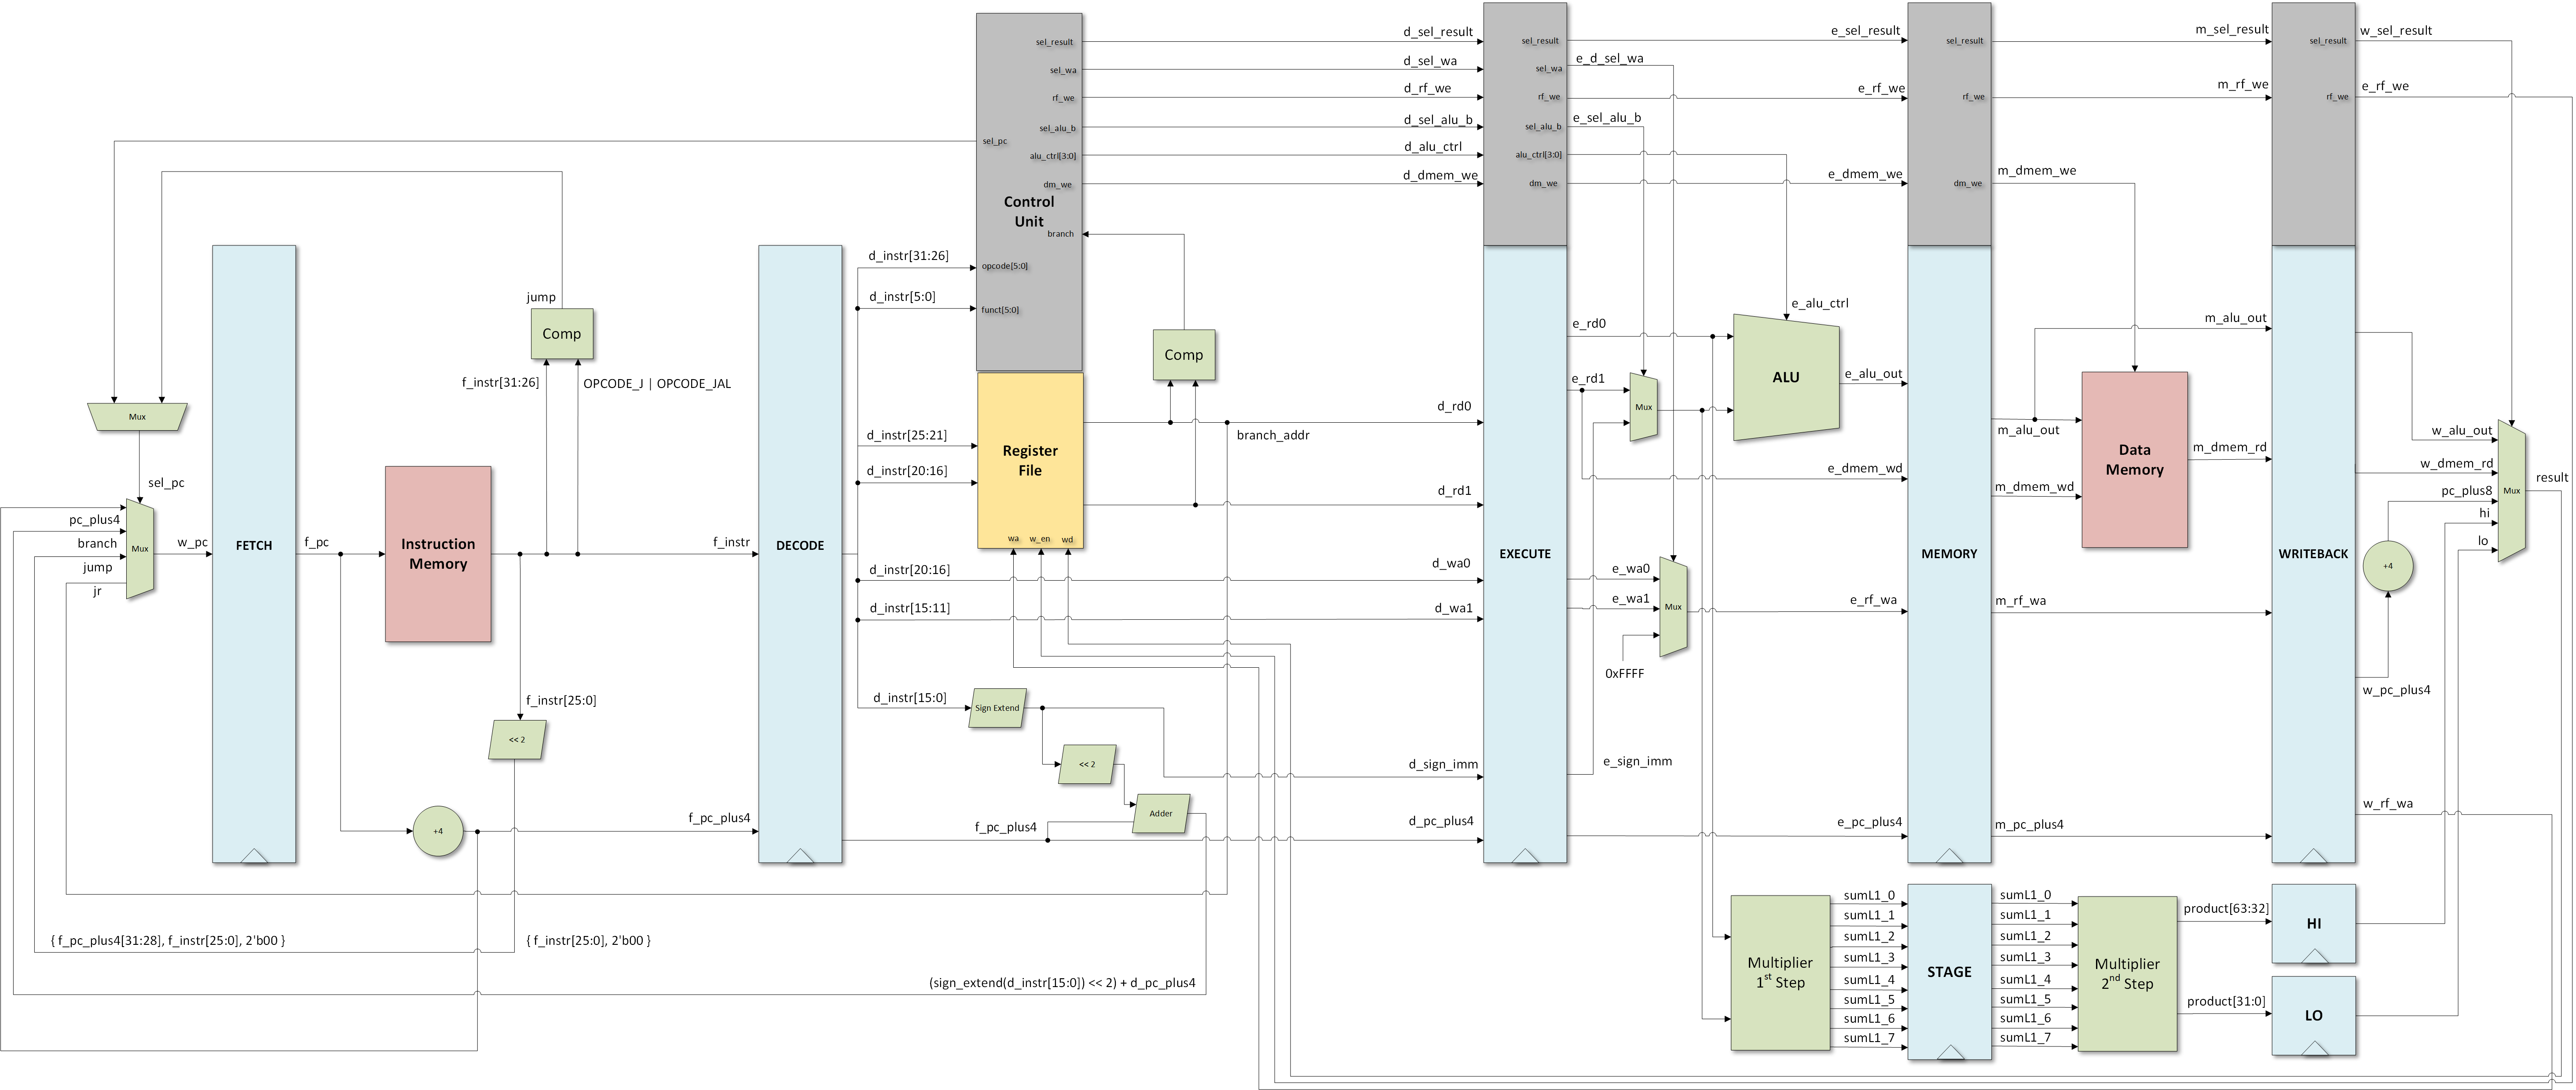Viewport: 2576px width, 1090px height.
Task: Select the Sign Extend block
Action: tap(997, 708)
